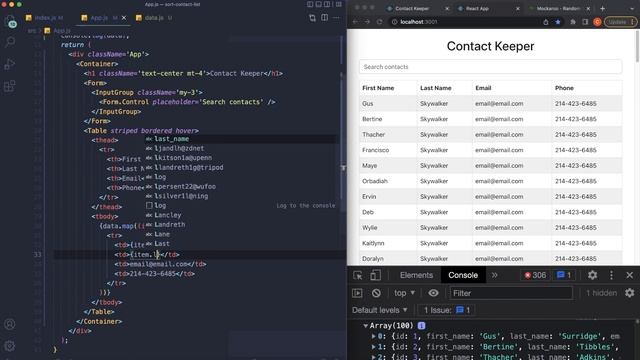The height and width of the screenshot is (360, 640).
Task: Pick the 'Last' suggestion entry
Action: point(241,244)
